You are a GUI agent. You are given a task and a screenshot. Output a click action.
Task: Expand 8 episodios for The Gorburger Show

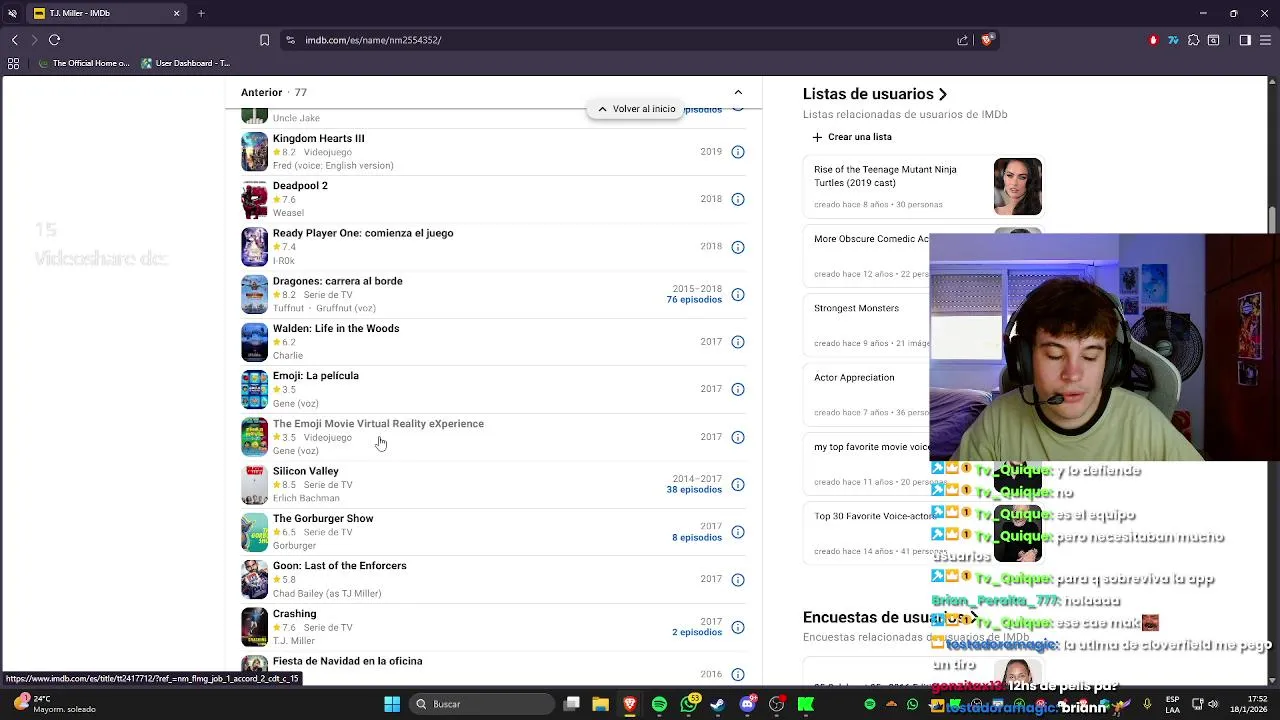697,537
